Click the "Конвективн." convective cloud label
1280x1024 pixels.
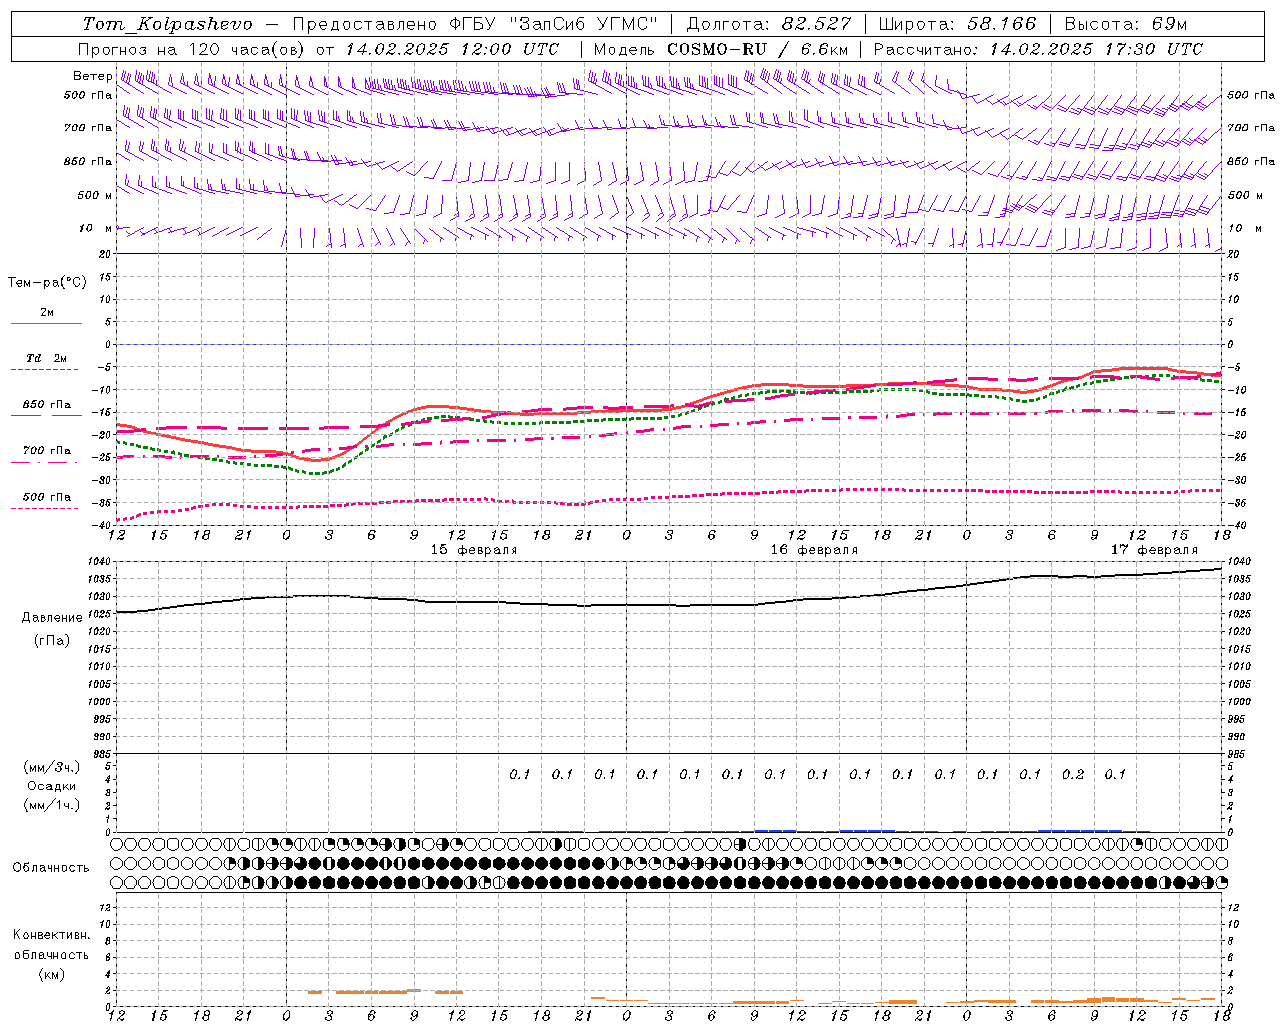pos(51,935)
